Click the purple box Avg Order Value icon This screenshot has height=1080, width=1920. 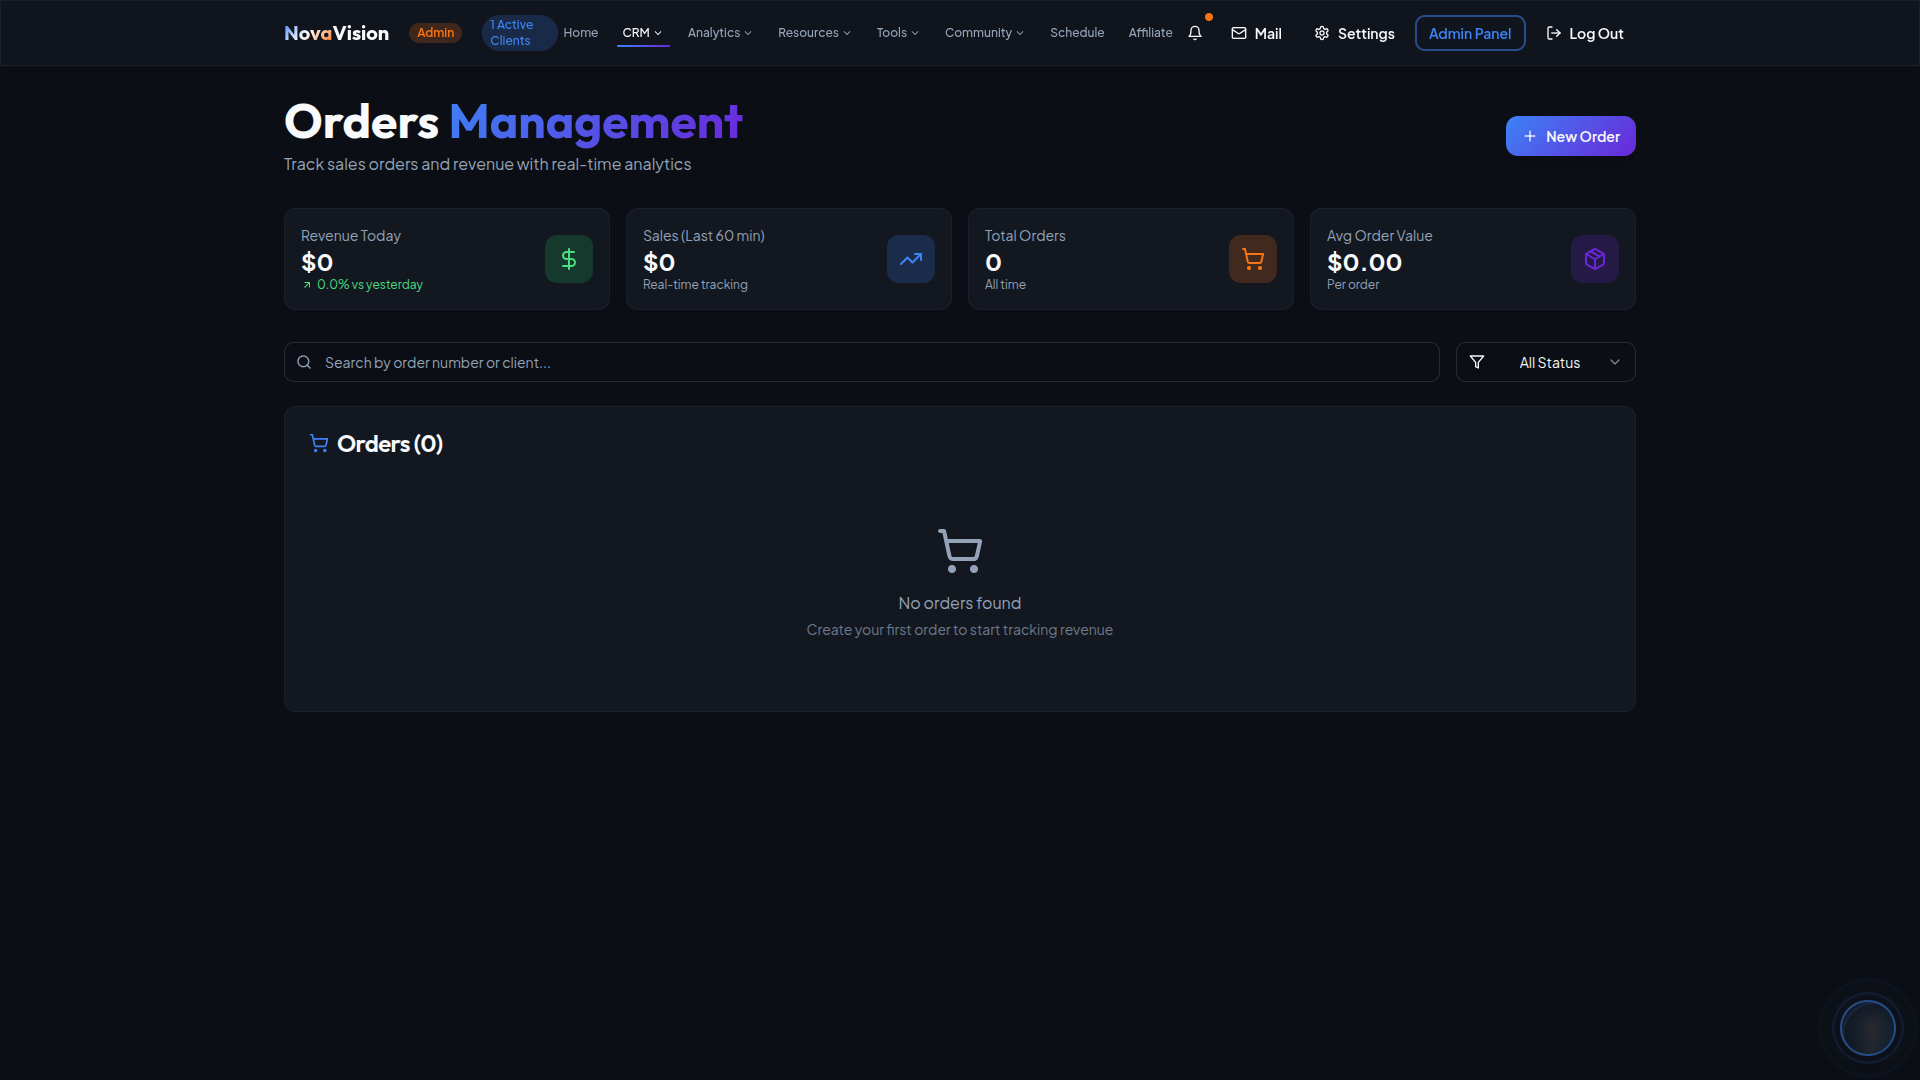[x=1594, y=259]
